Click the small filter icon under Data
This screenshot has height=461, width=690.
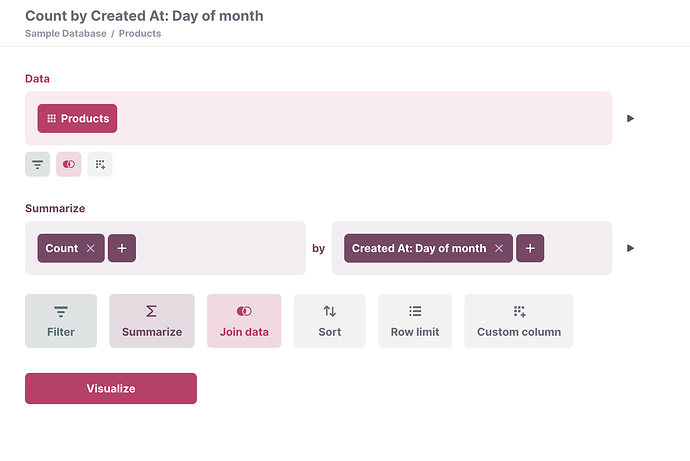(x=37, y=164)
